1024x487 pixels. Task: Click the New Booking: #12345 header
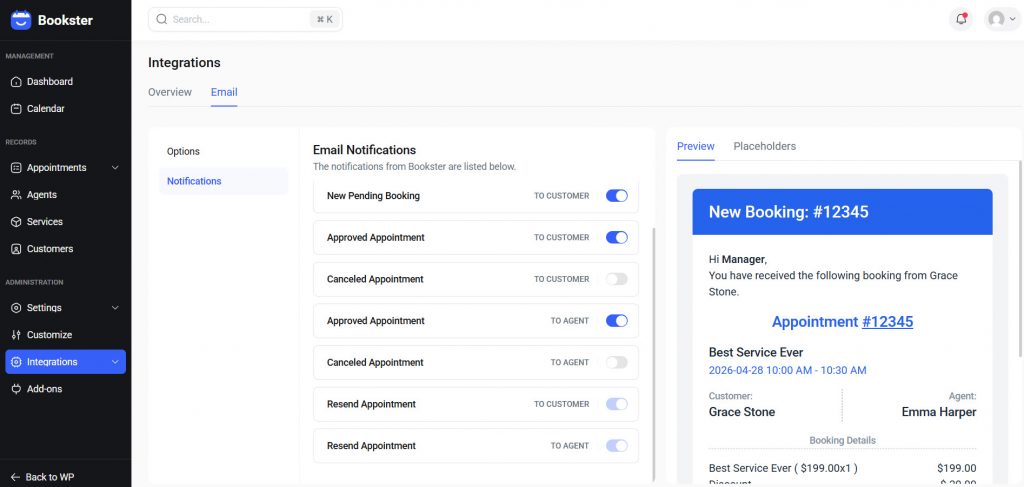coord(842,212)
